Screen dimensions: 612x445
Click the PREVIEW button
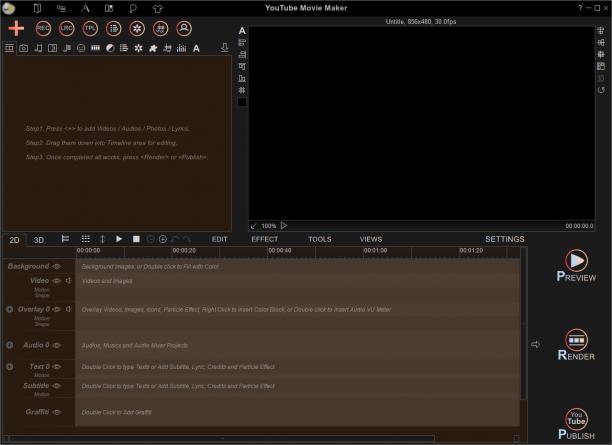[576, 265]
